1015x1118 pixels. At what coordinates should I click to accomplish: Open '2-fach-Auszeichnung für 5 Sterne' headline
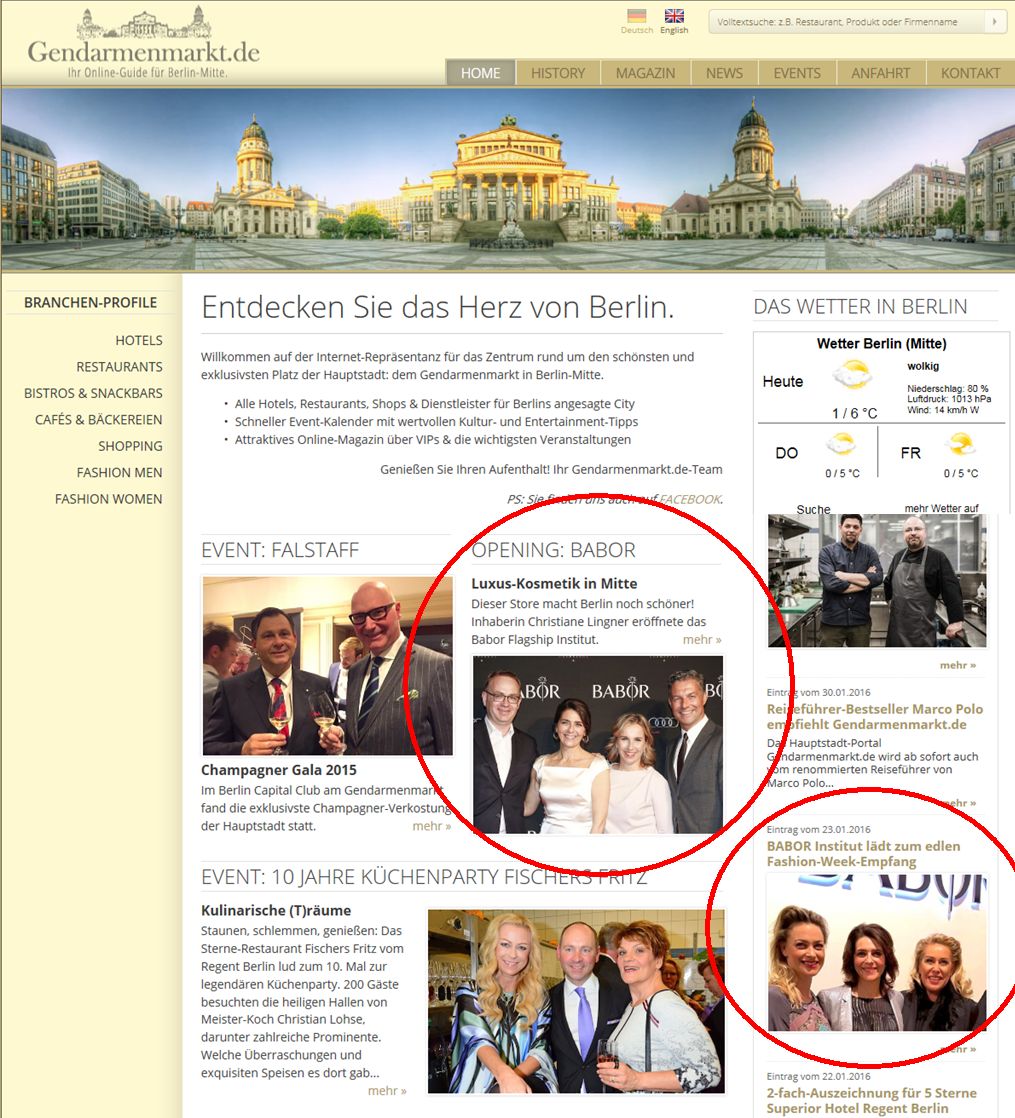tap(872, 1100)
